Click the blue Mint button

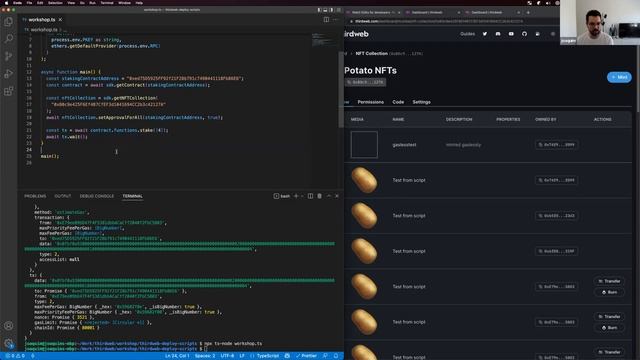[619, 77]
